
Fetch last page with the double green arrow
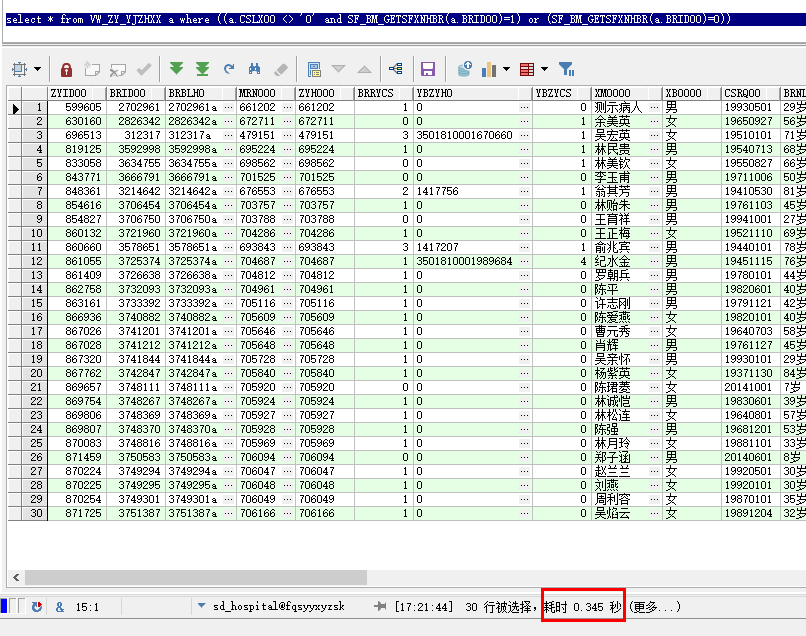(x=203, y=69)
